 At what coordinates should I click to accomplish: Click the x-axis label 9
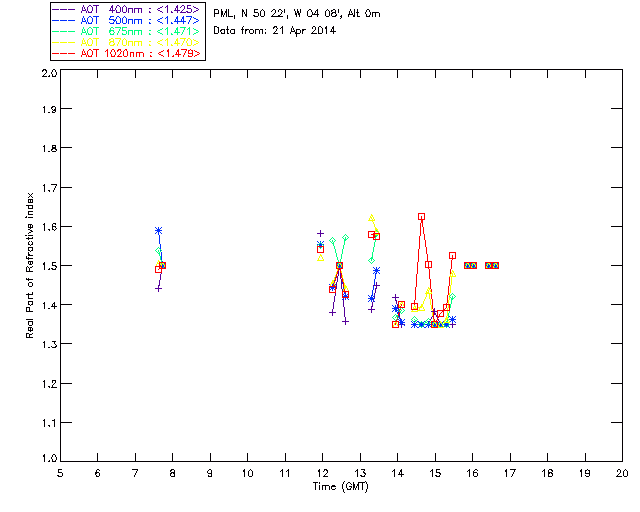[x=210, y=473]
